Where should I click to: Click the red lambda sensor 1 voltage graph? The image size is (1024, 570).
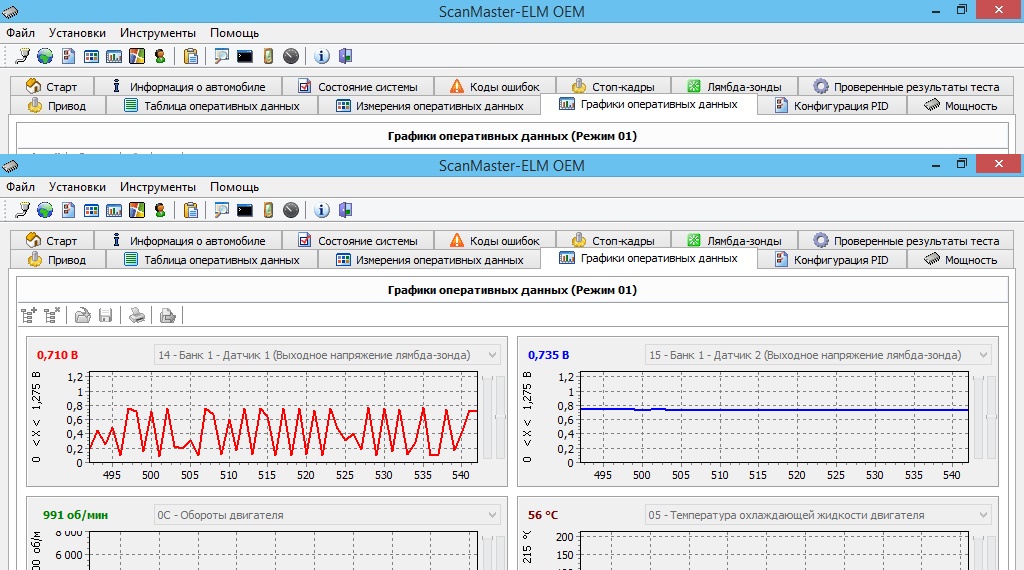[284, 417]
